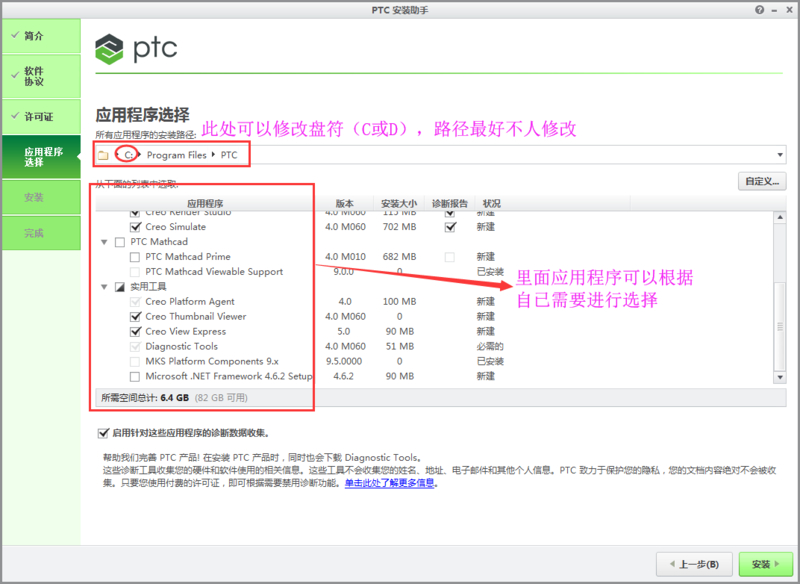Click the 上一步(B) button
Viewport: 800px width, 584px height.
tap(694, 564)
